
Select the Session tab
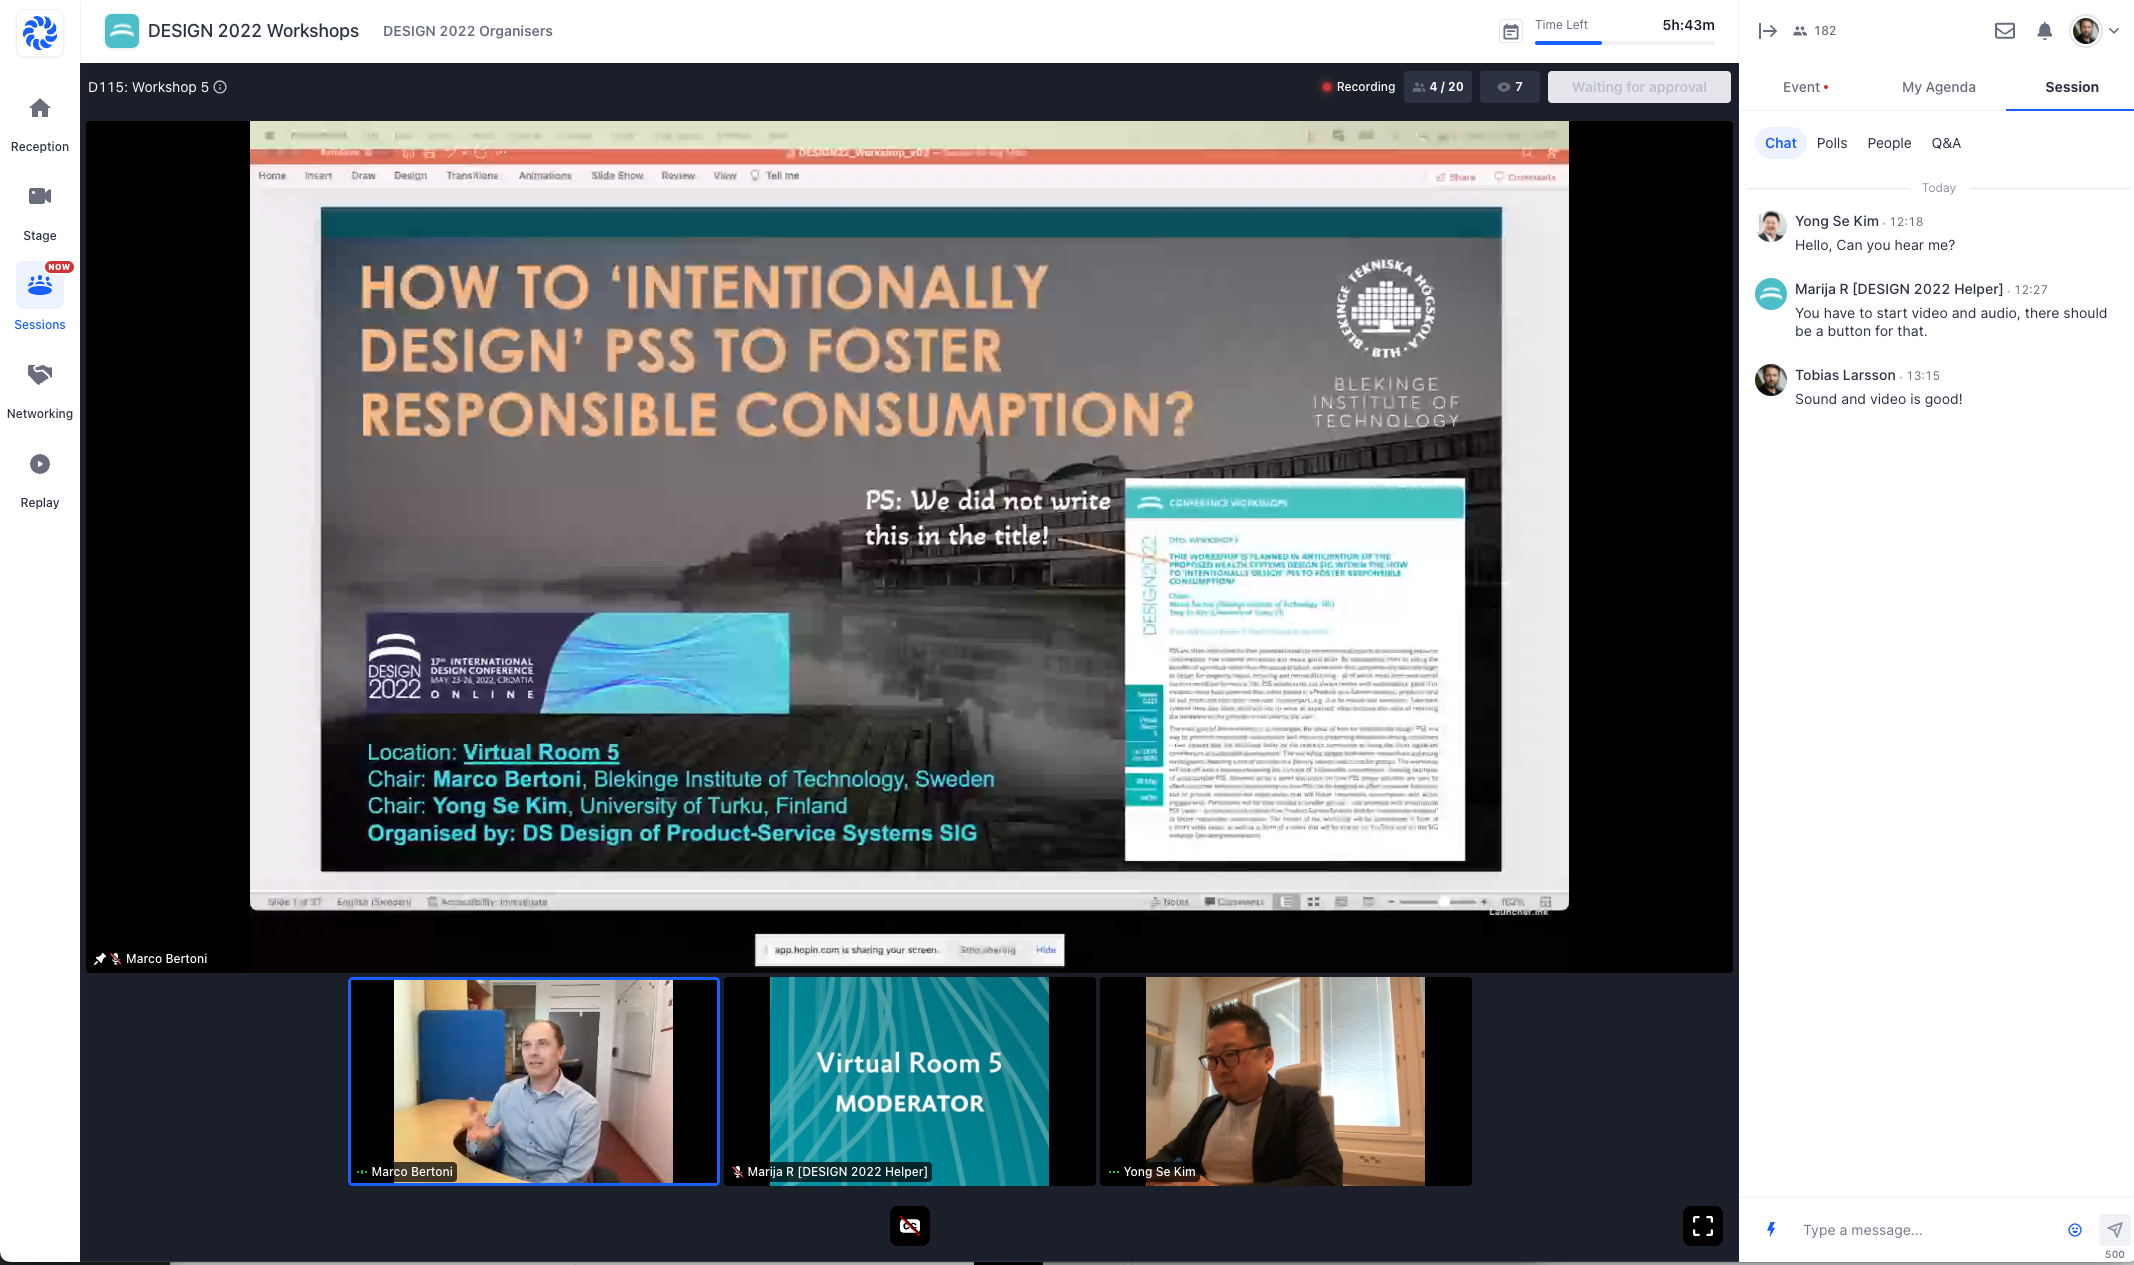point(2071,87)
